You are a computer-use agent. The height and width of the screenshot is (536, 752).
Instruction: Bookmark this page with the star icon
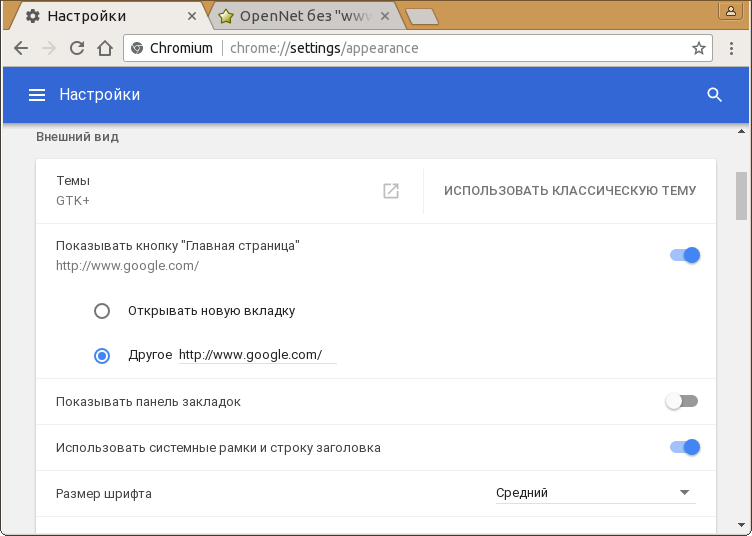[699, 48]
